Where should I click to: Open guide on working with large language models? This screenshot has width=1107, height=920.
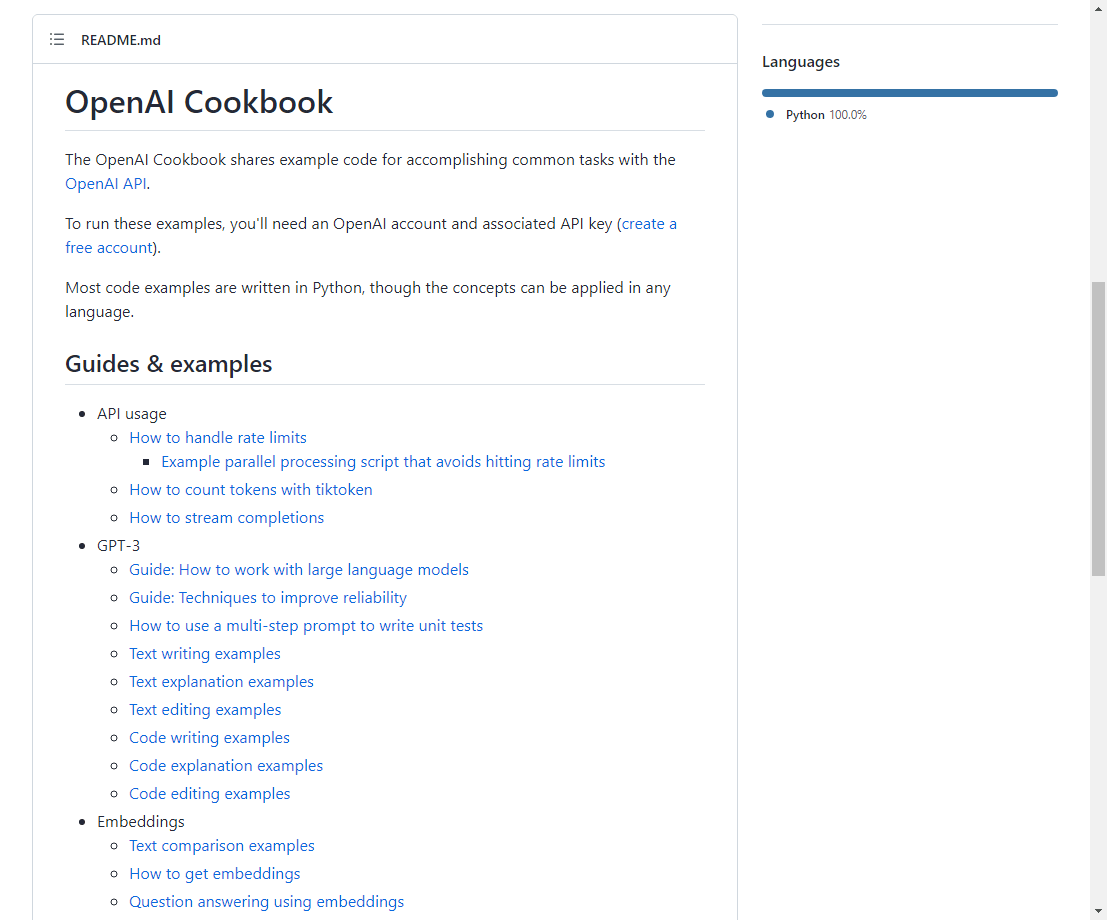click(x=299, y=570)
